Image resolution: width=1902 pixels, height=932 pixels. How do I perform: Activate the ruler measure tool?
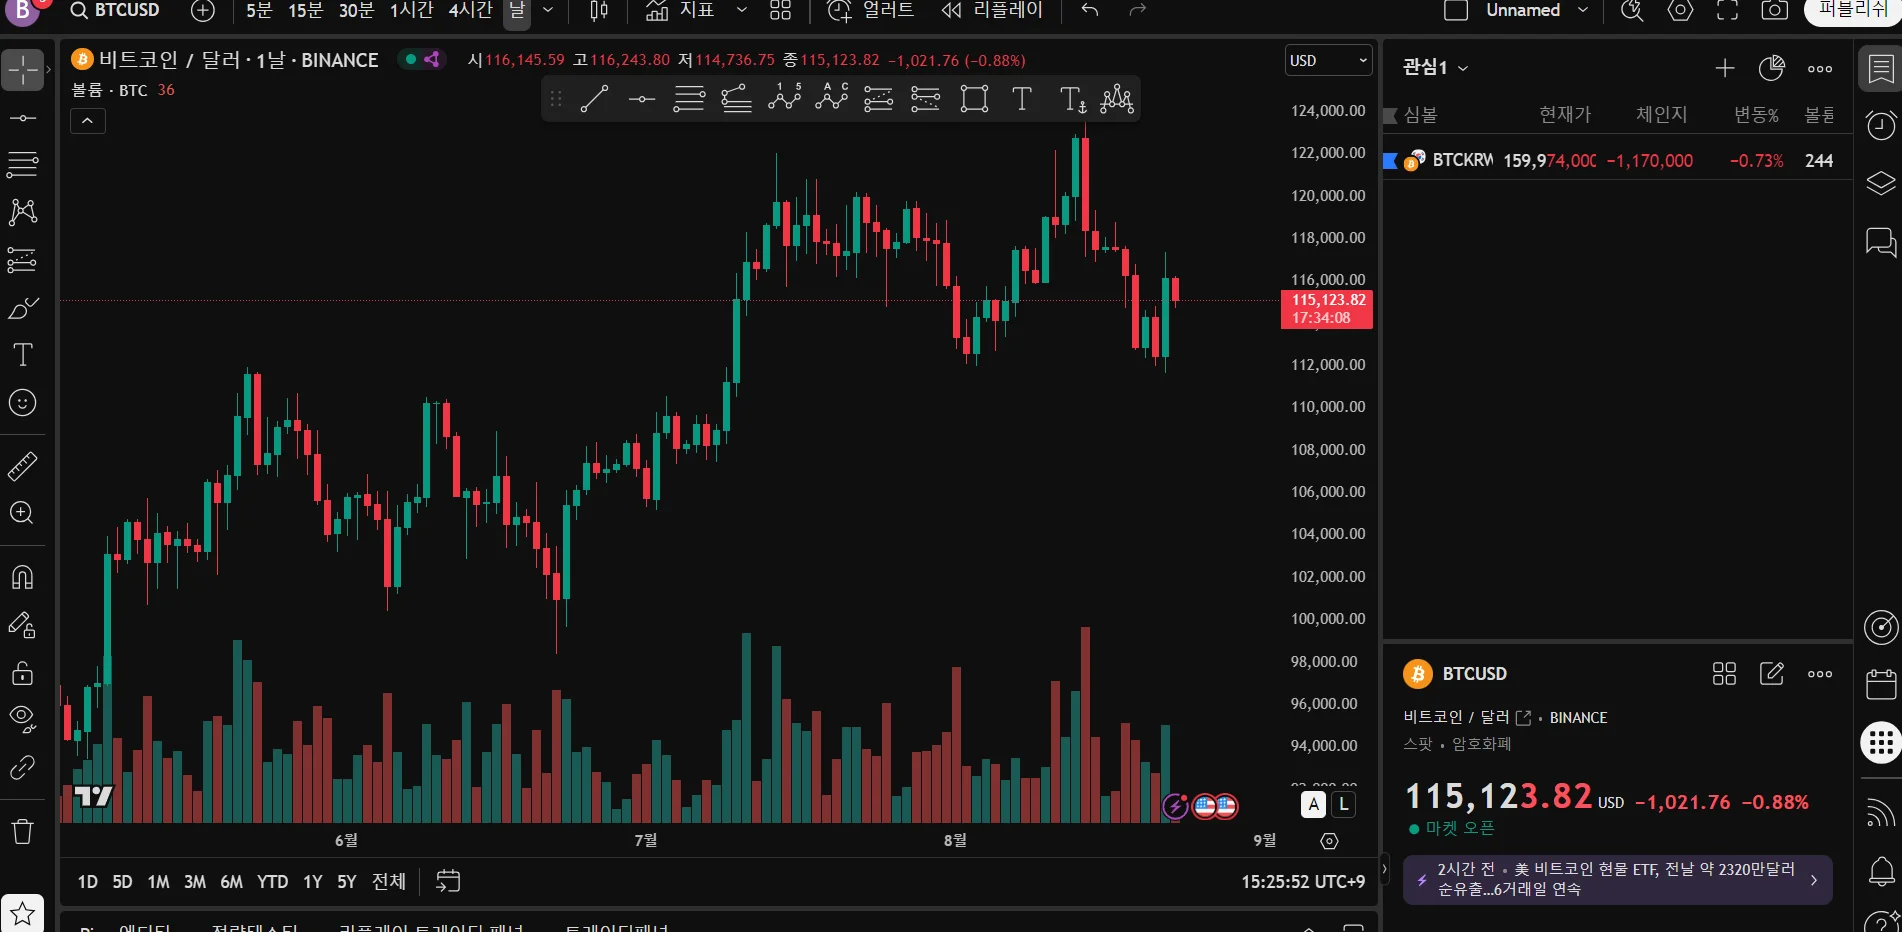[x=22, y=466]
